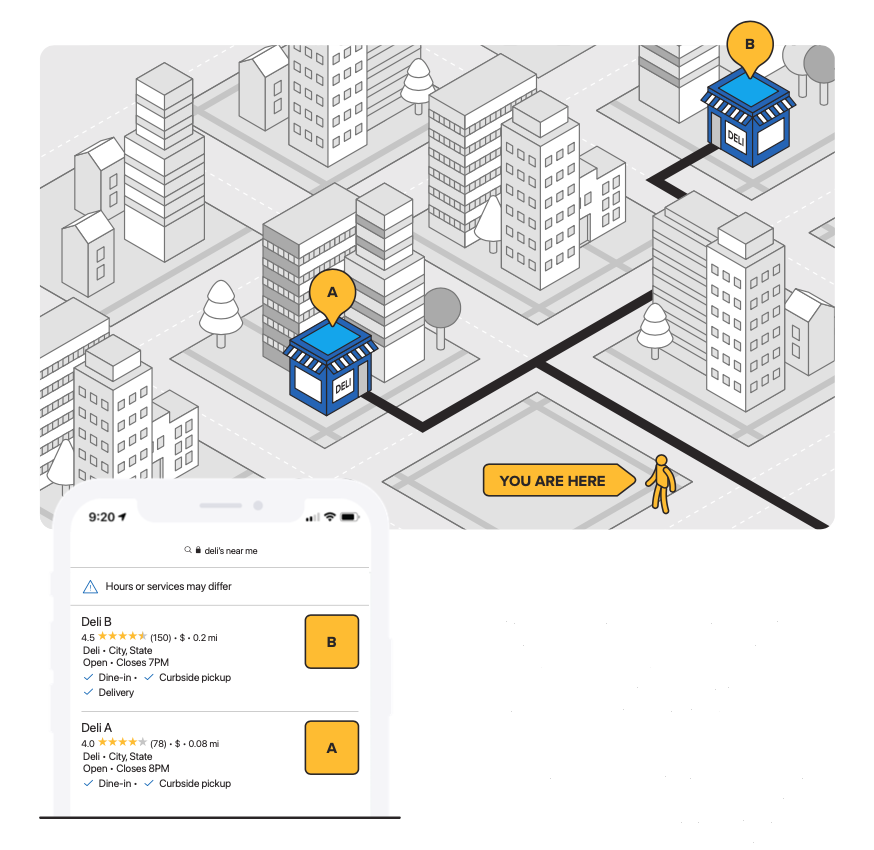Tap the lock icon beside search text
874x850 pixels.
[198, 550]
